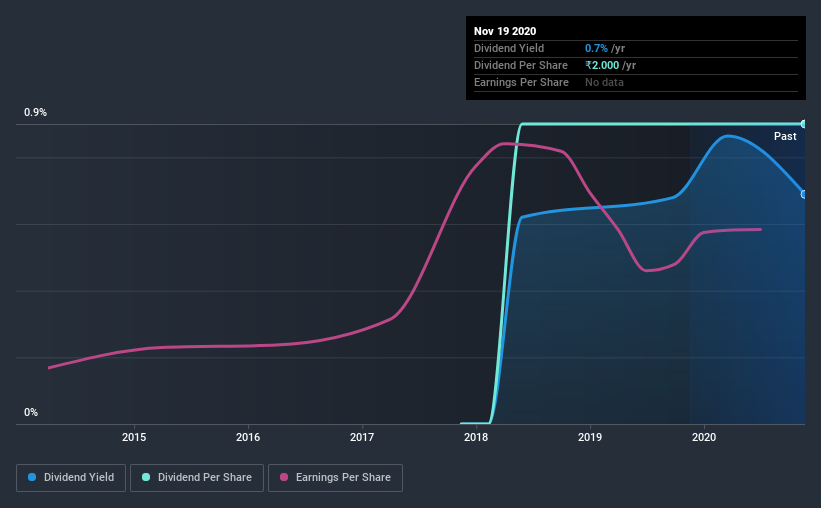Select the 2020 x-axis label

point(704,437)
